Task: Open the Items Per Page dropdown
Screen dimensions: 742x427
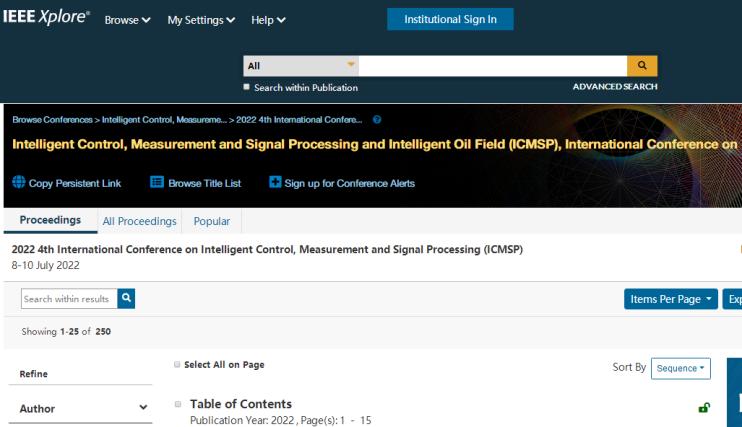Action: [x=668, y=299]
